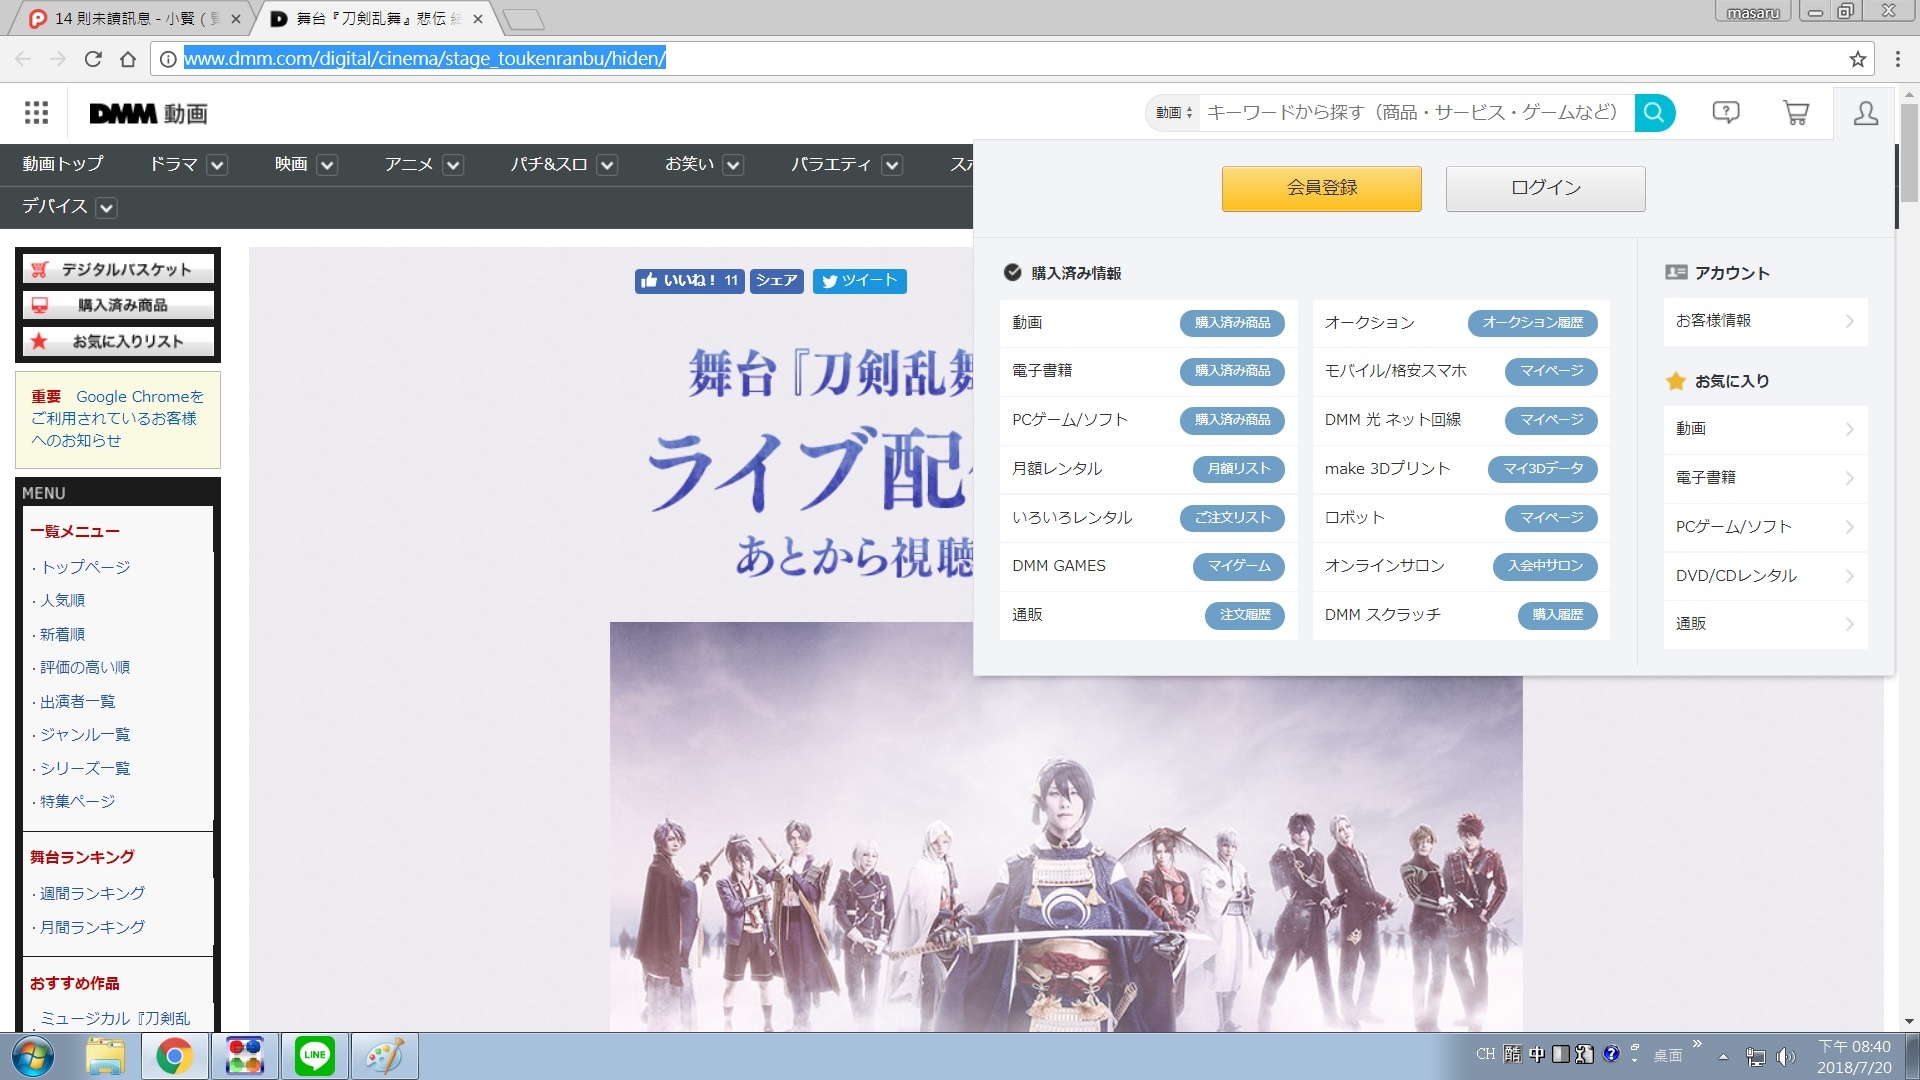Click the Facebook いいね! like button
Screen dimensions: 1920x1080
tap(688, 281)
